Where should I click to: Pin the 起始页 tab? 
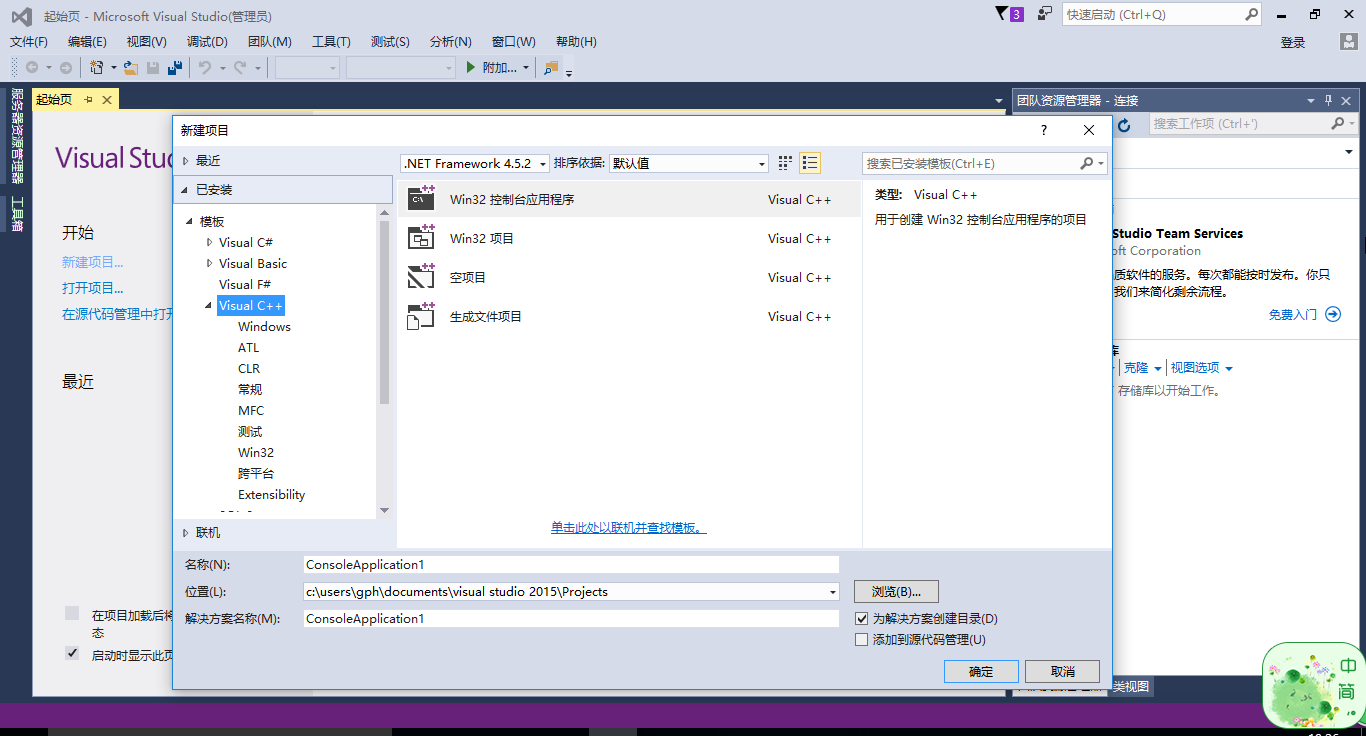point(88,100)
